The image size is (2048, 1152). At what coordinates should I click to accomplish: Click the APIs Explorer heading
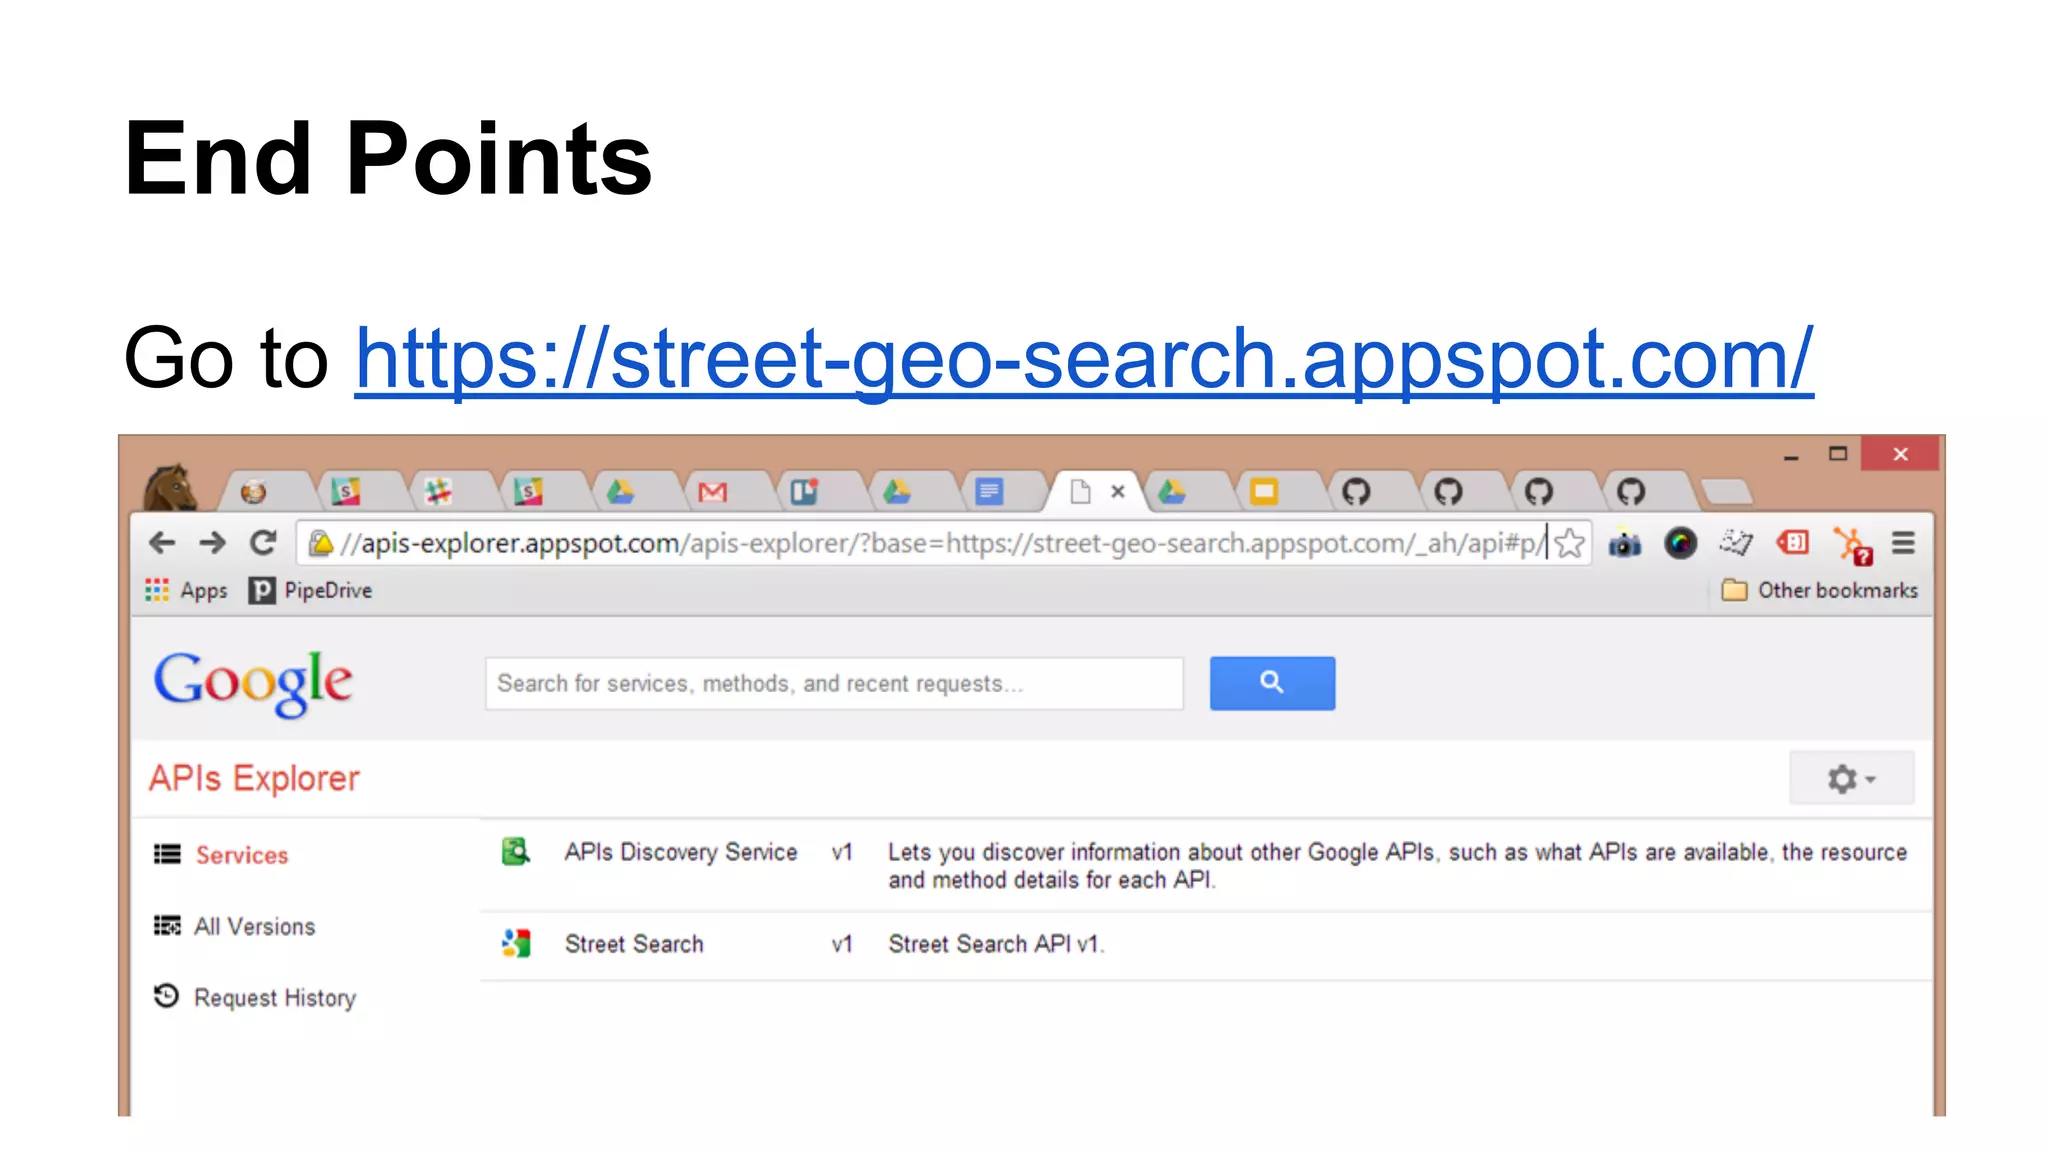[254, 778]
